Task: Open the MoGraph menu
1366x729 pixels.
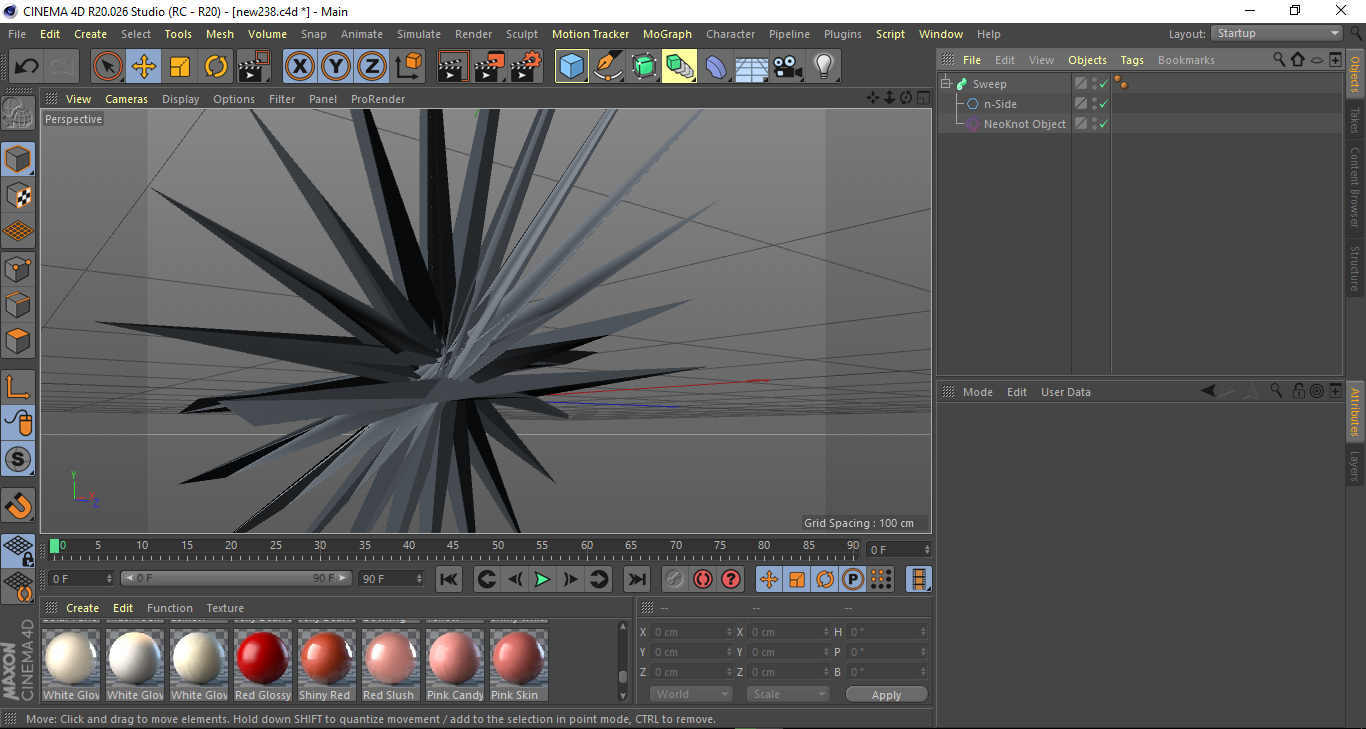Action: tap(667, 34)
